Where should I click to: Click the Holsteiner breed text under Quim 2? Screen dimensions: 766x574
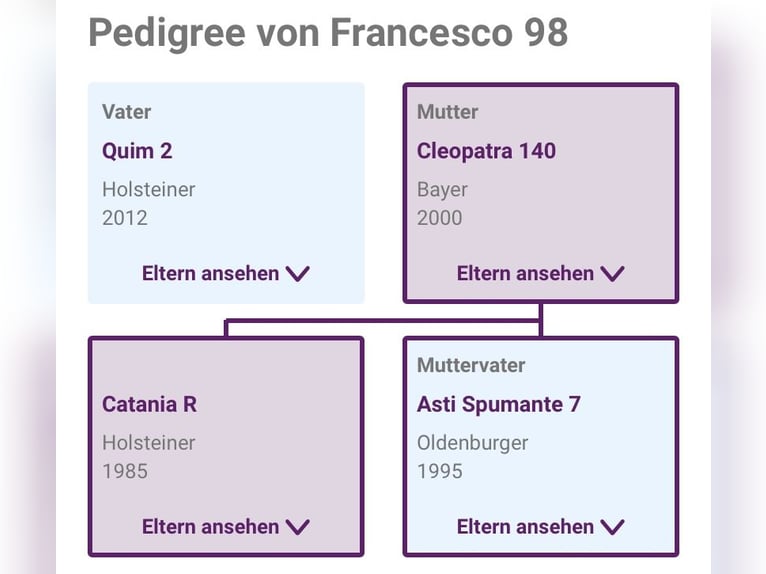[148, 189]
